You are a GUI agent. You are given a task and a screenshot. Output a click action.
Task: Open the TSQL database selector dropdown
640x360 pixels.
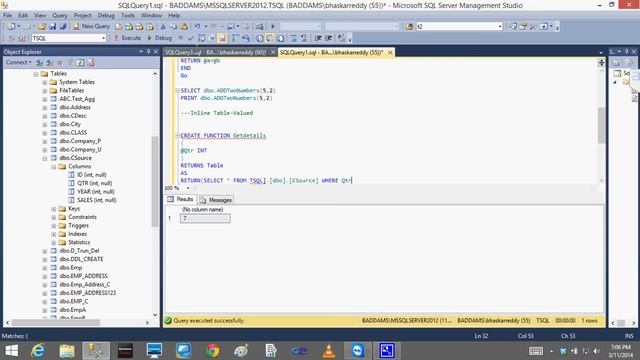click(x=103, y=38)
